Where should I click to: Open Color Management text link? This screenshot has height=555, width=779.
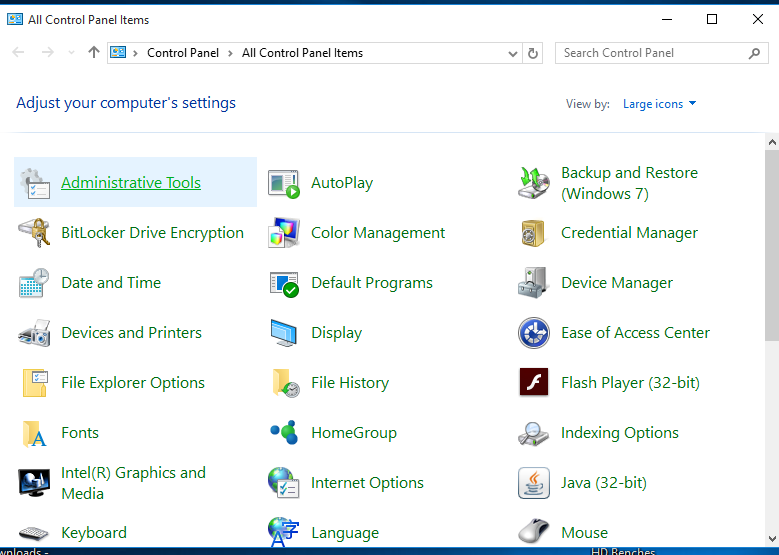click(x=378, y=233)
